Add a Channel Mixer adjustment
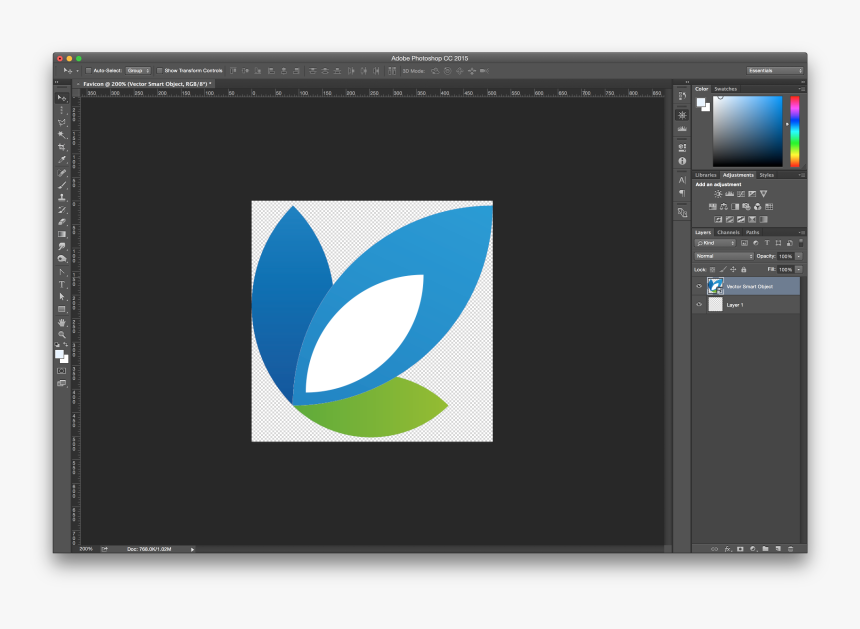The image size is (860, 629). click(x=757, y=207)
